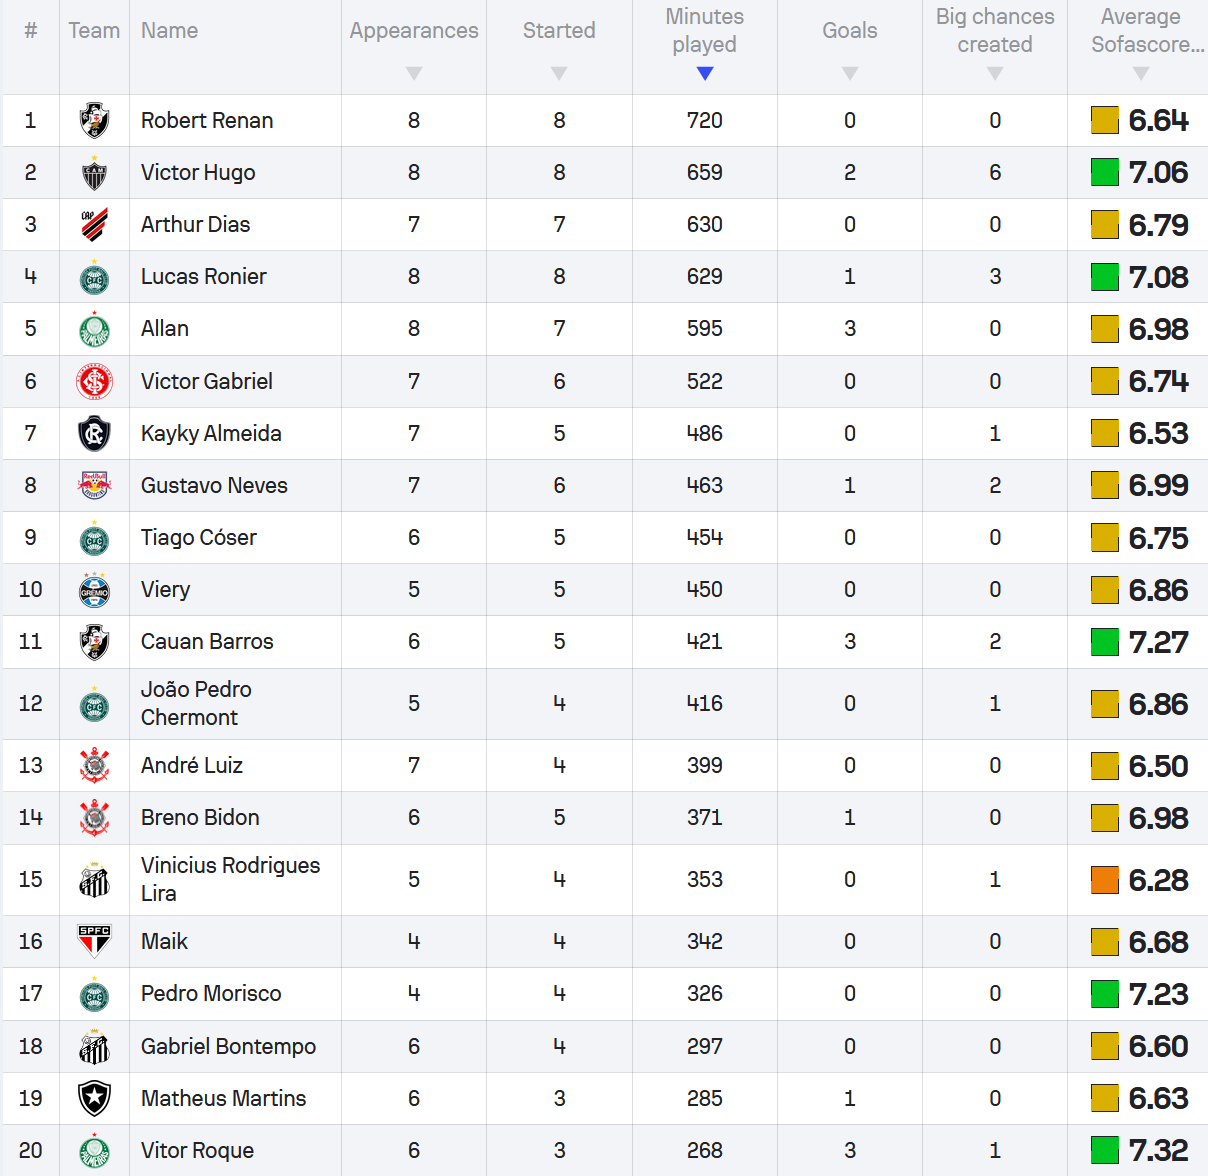The image size is (1208, 1176).
Task: Click Red Bull Bragantino crest beside Gustavo Neves
Action: coord(94,485)
